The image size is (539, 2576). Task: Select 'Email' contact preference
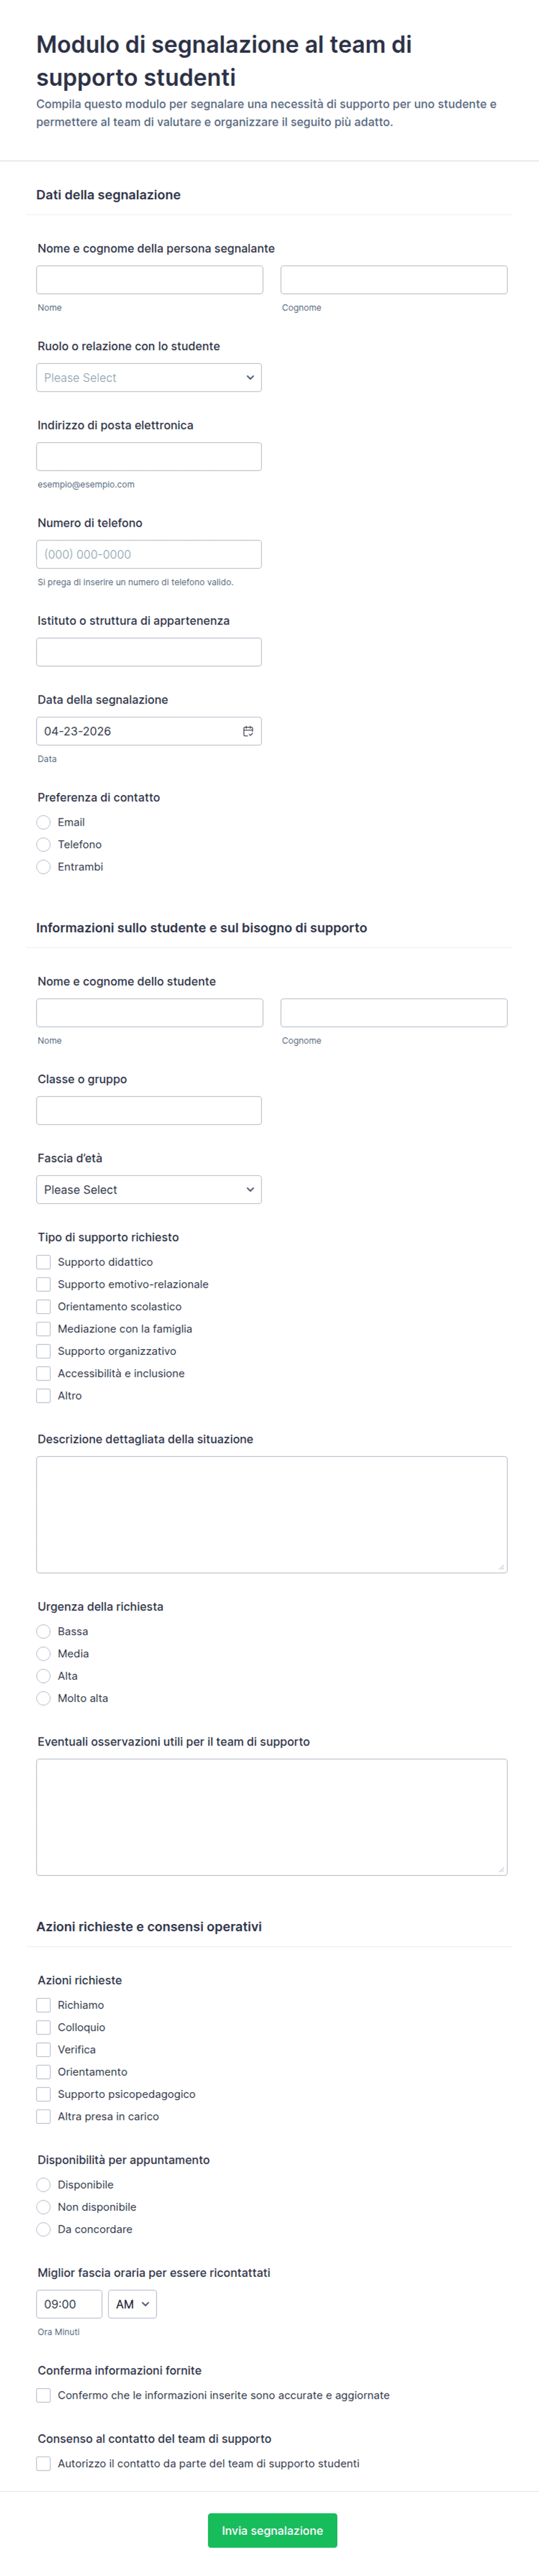coord(44,823)
